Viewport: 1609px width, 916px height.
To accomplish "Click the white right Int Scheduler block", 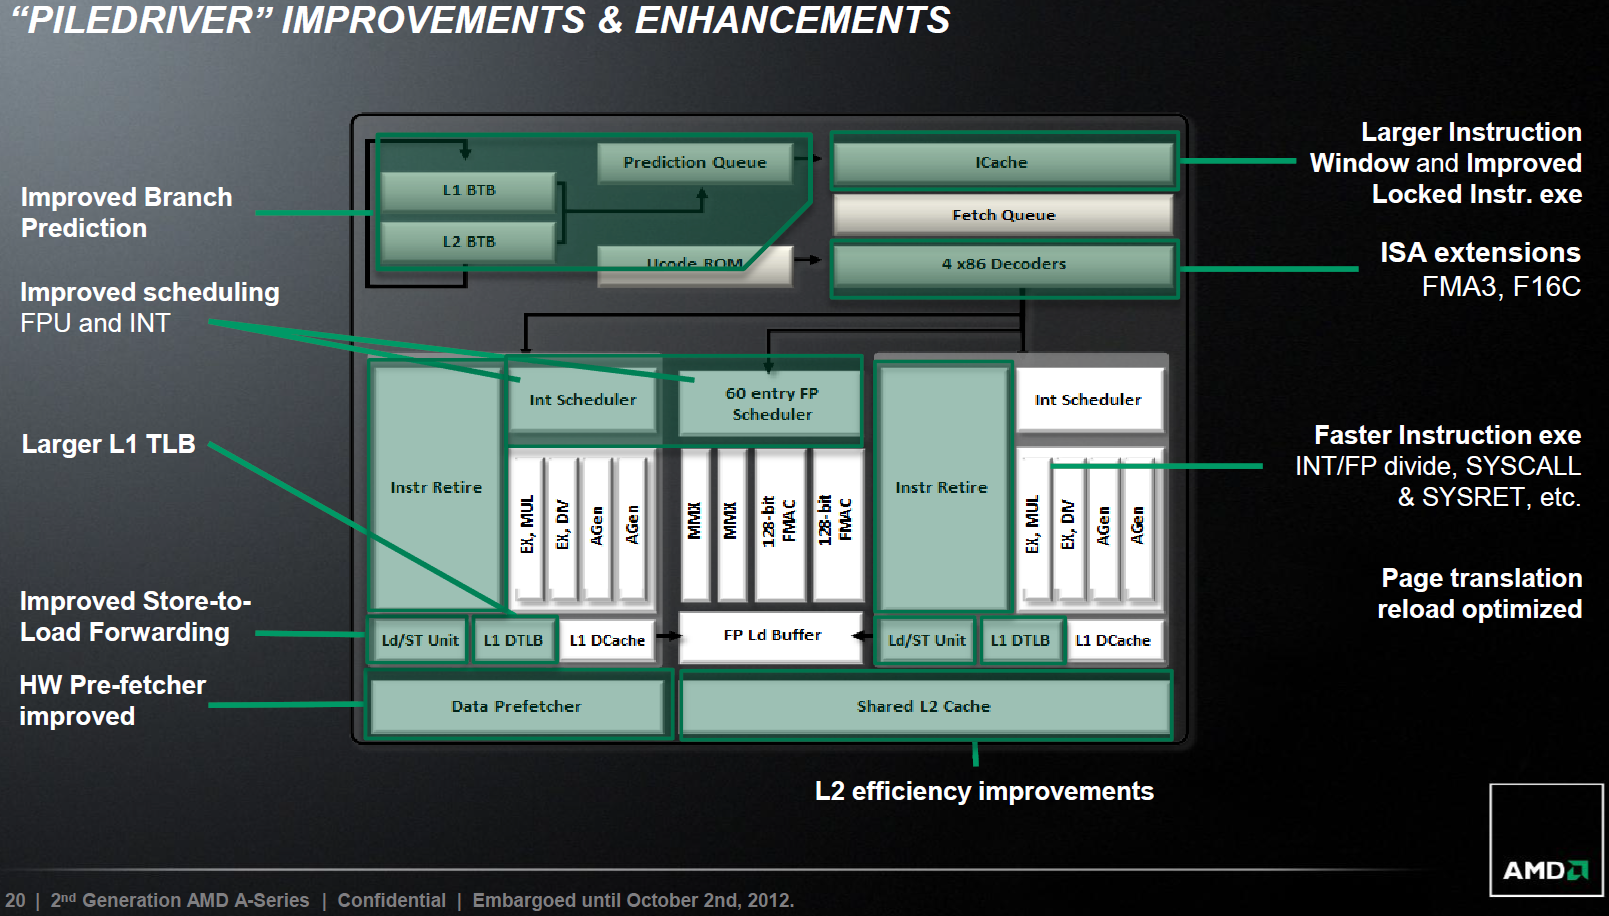I will (1088, 400).
